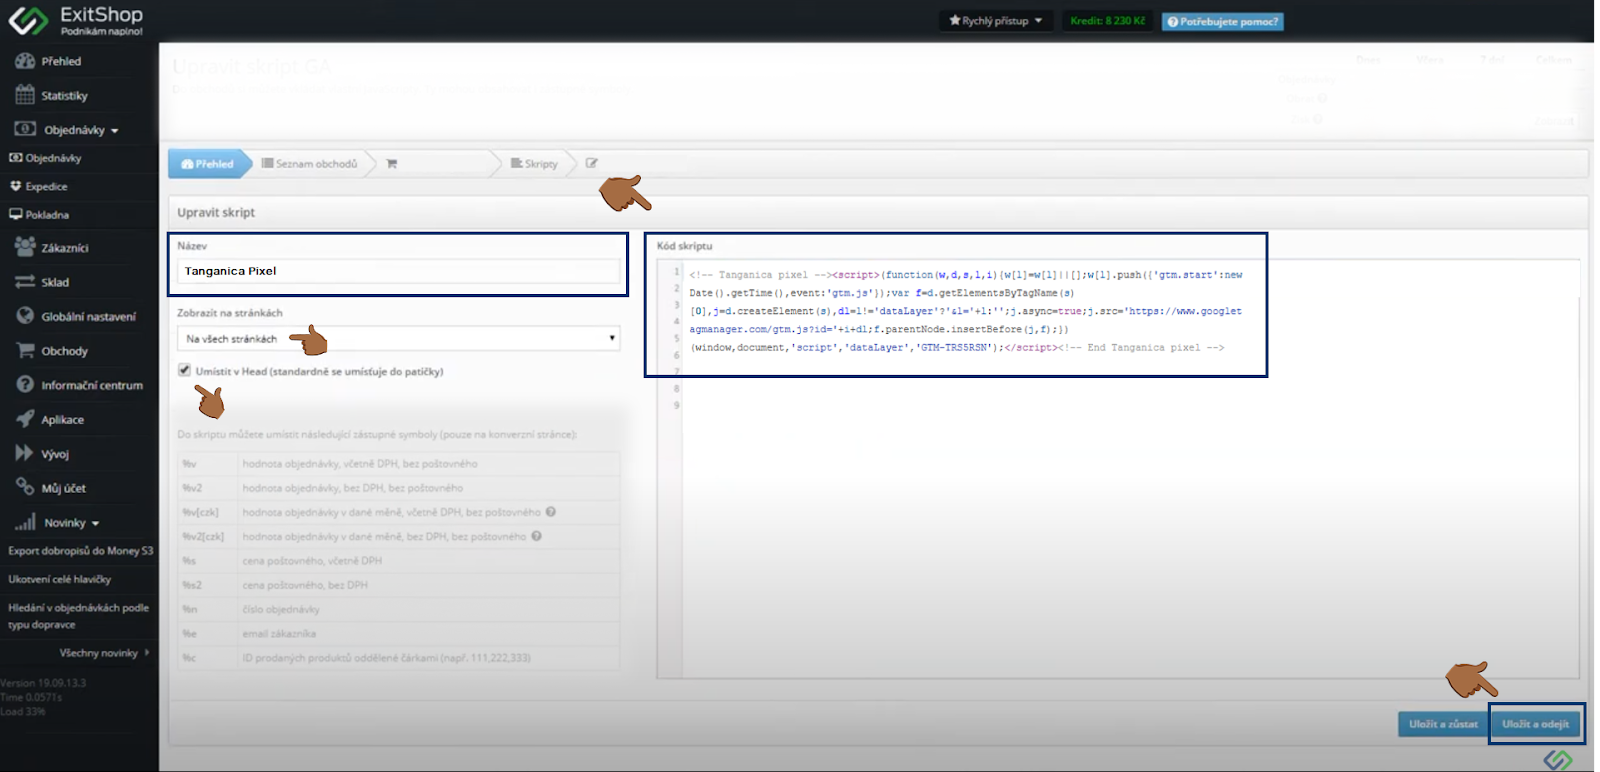
Task: Open Hledání v objednávkách news item
Action: tap(79, 616)
